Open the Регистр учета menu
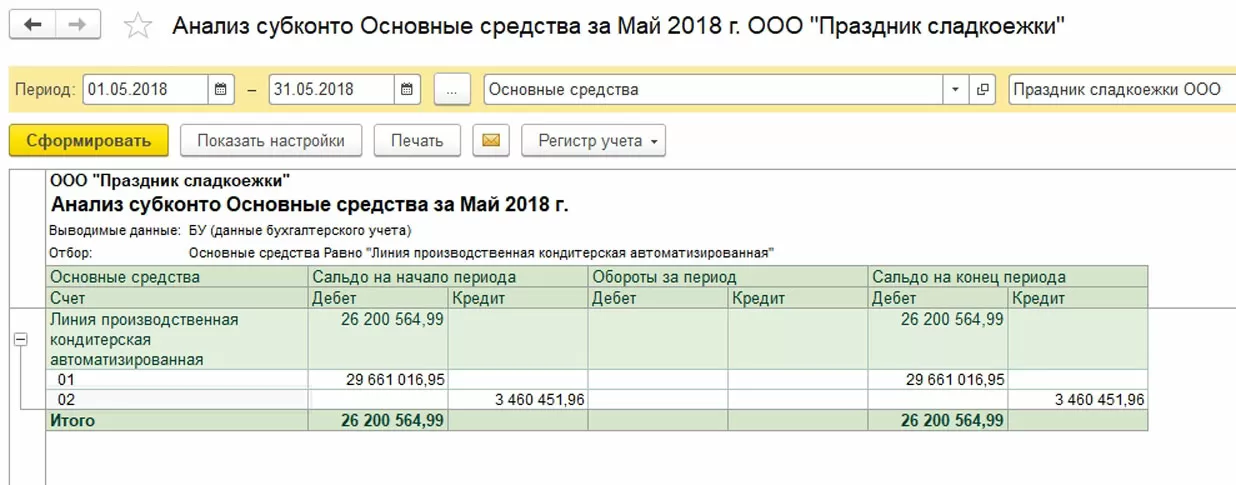This screenshot has height=485, width=1236. (593, 141)
